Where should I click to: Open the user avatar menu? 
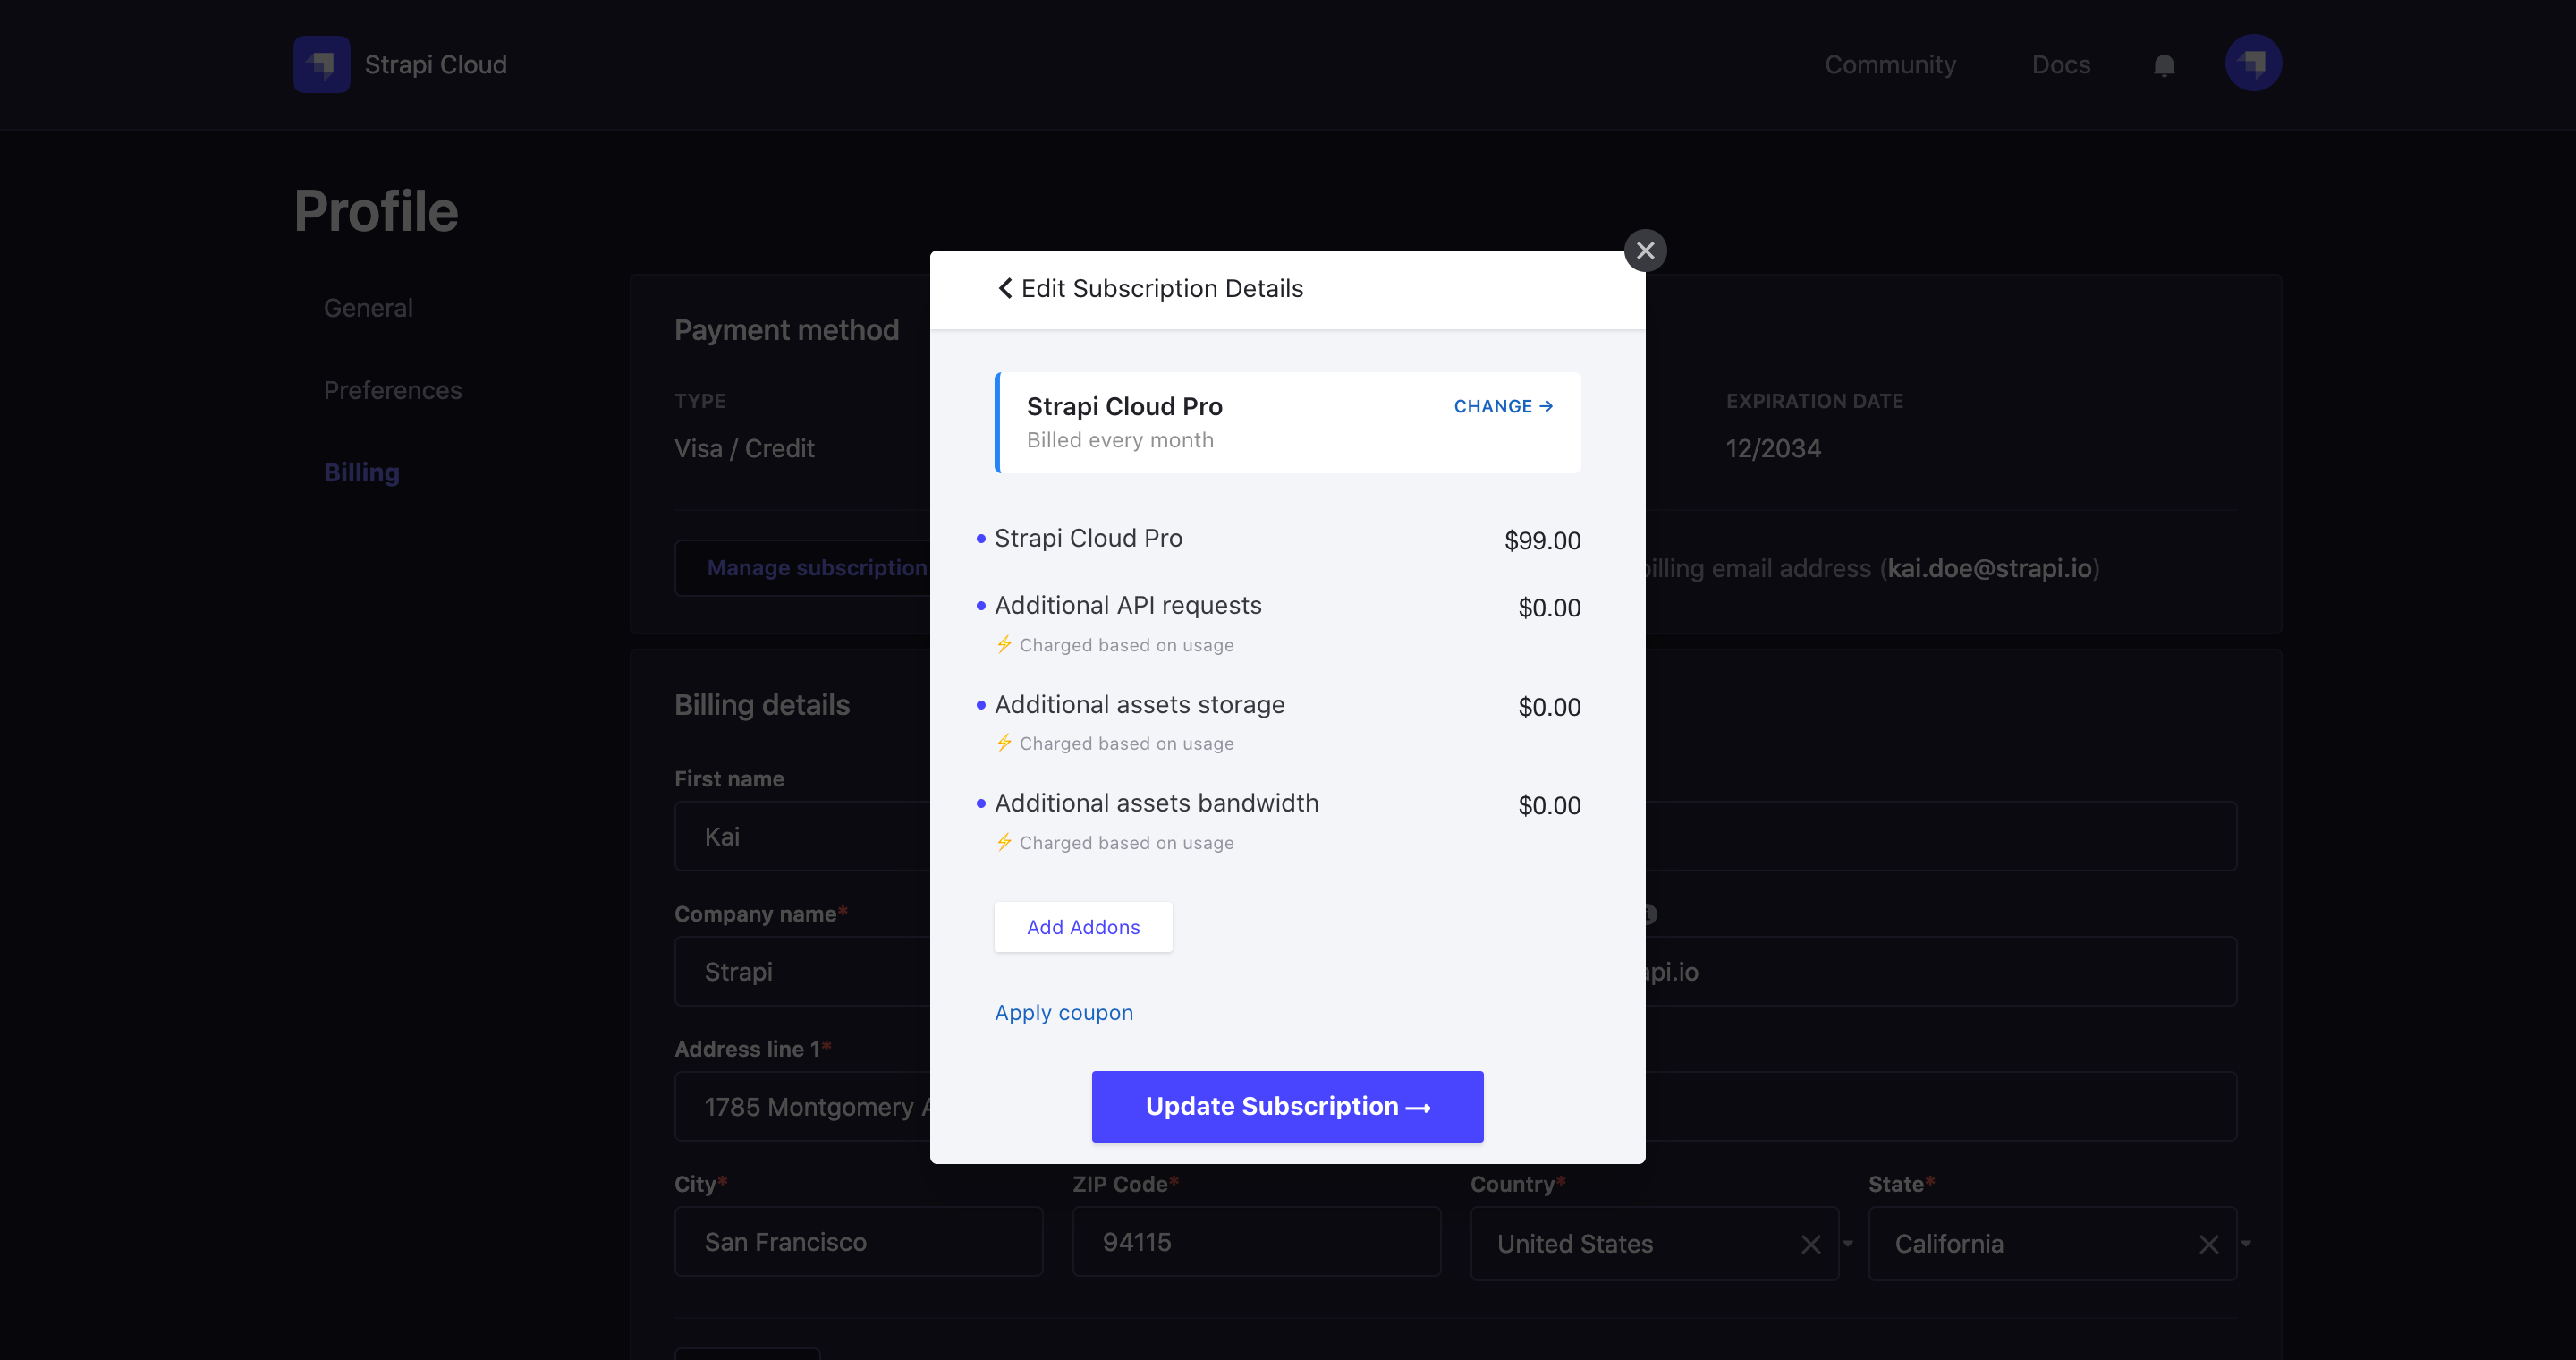[x=2252, y=63]
